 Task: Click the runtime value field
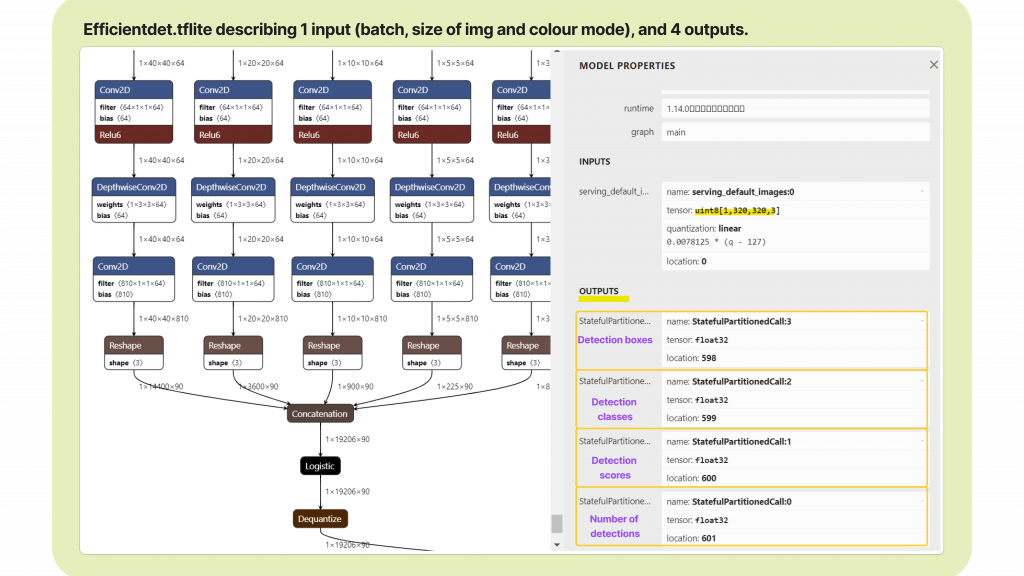pos(795,108)
